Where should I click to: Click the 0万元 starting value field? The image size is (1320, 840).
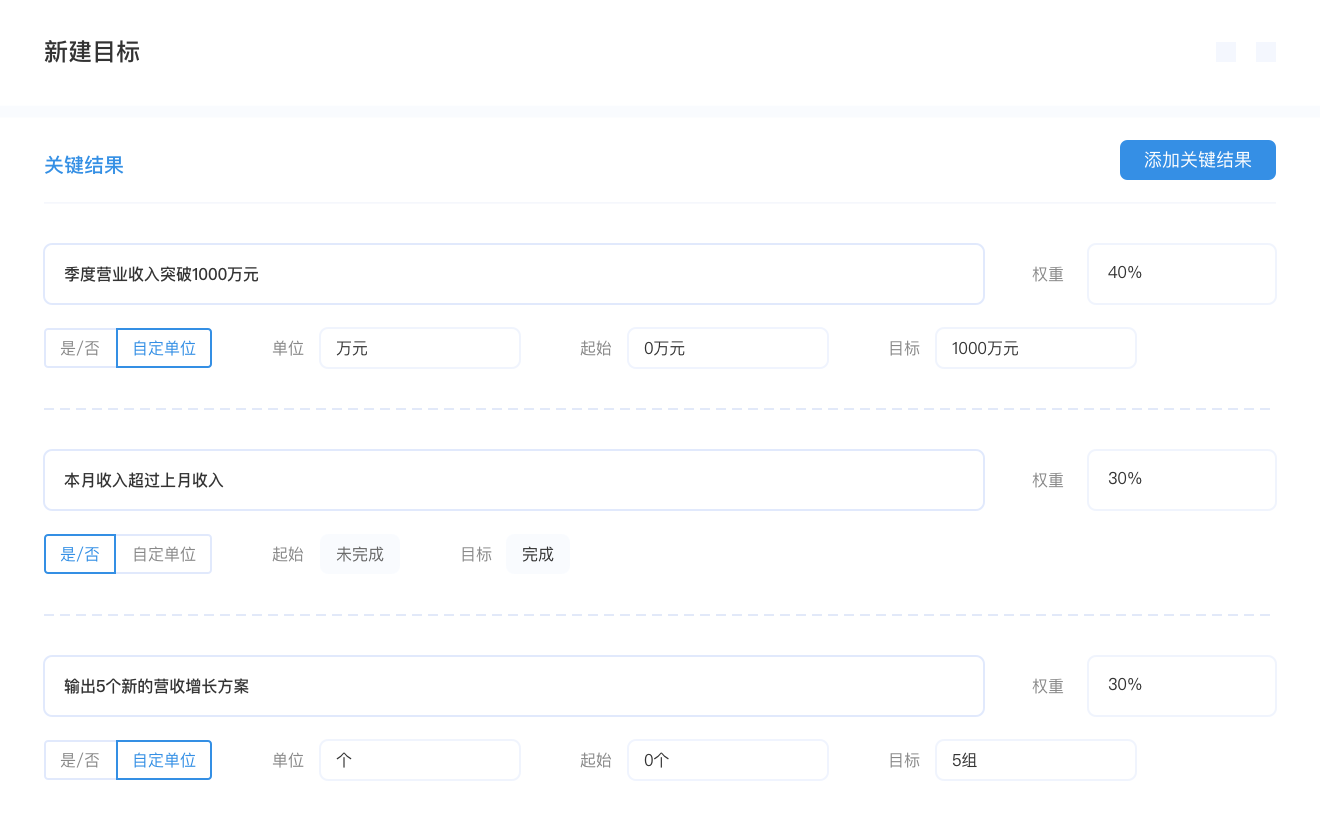(x=728, y=348)
